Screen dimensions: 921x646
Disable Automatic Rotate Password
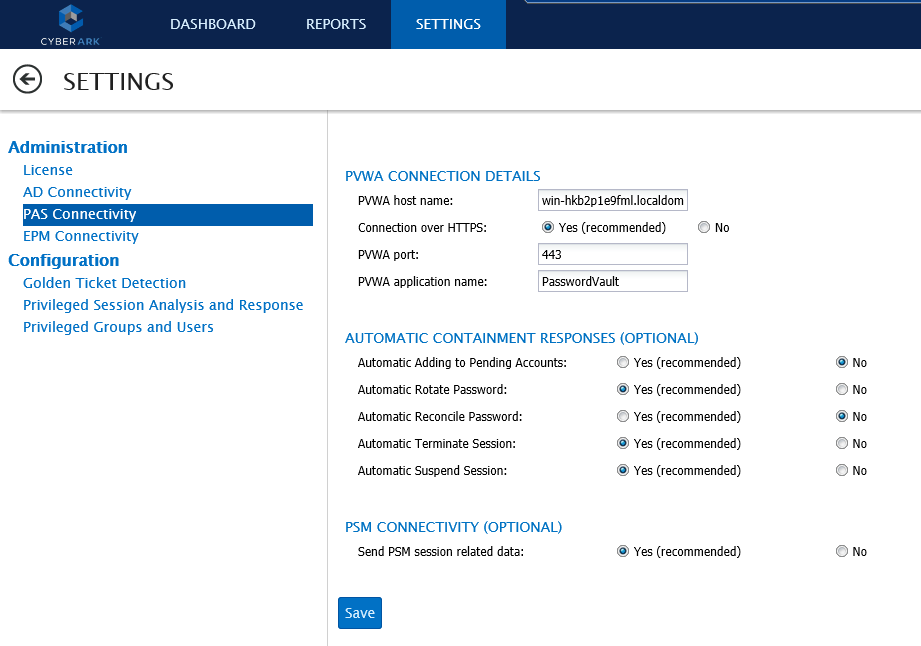point(841,389)
